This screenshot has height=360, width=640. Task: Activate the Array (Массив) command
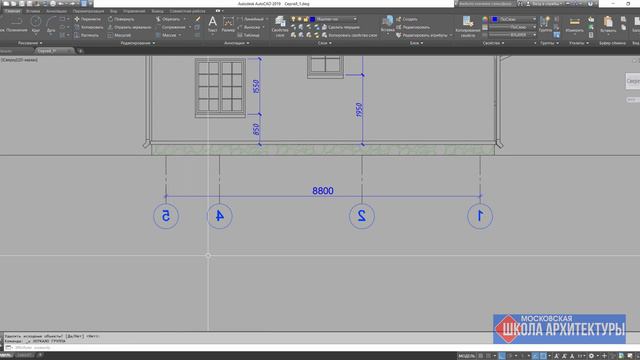tap(166, 36)
